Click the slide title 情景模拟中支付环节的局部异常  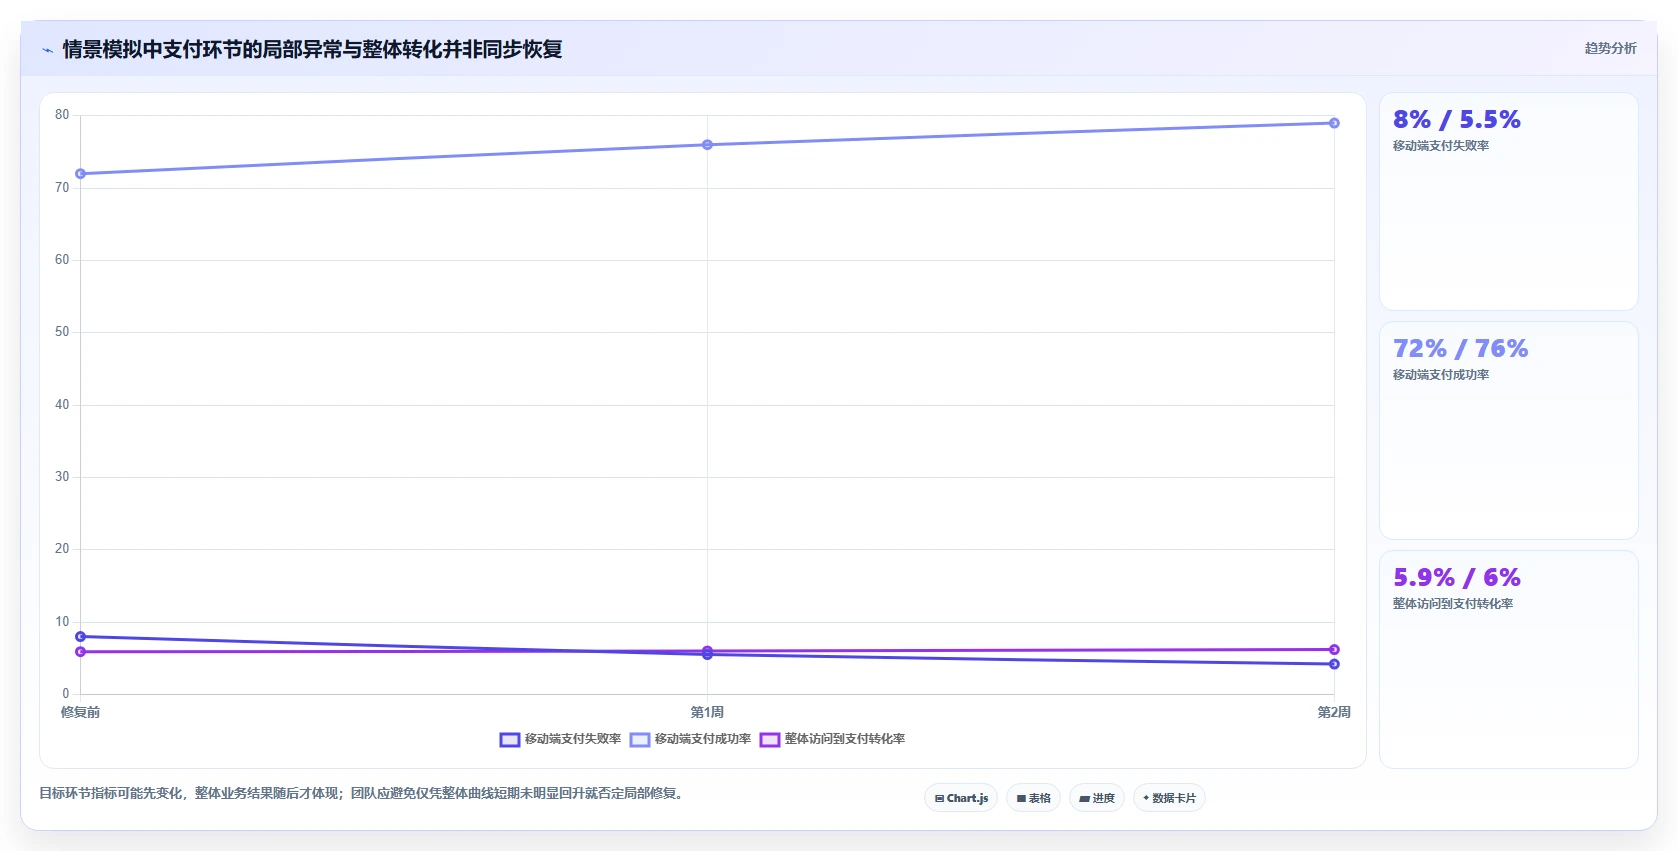(312, 49)
